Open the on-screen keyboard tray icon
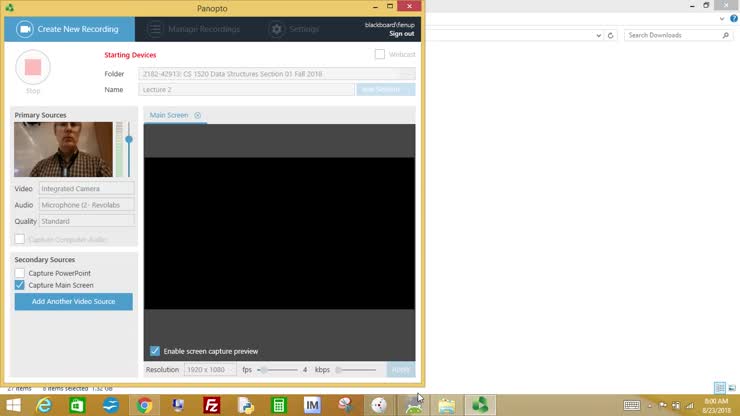The image size is (740, 416). coord(632,405)
